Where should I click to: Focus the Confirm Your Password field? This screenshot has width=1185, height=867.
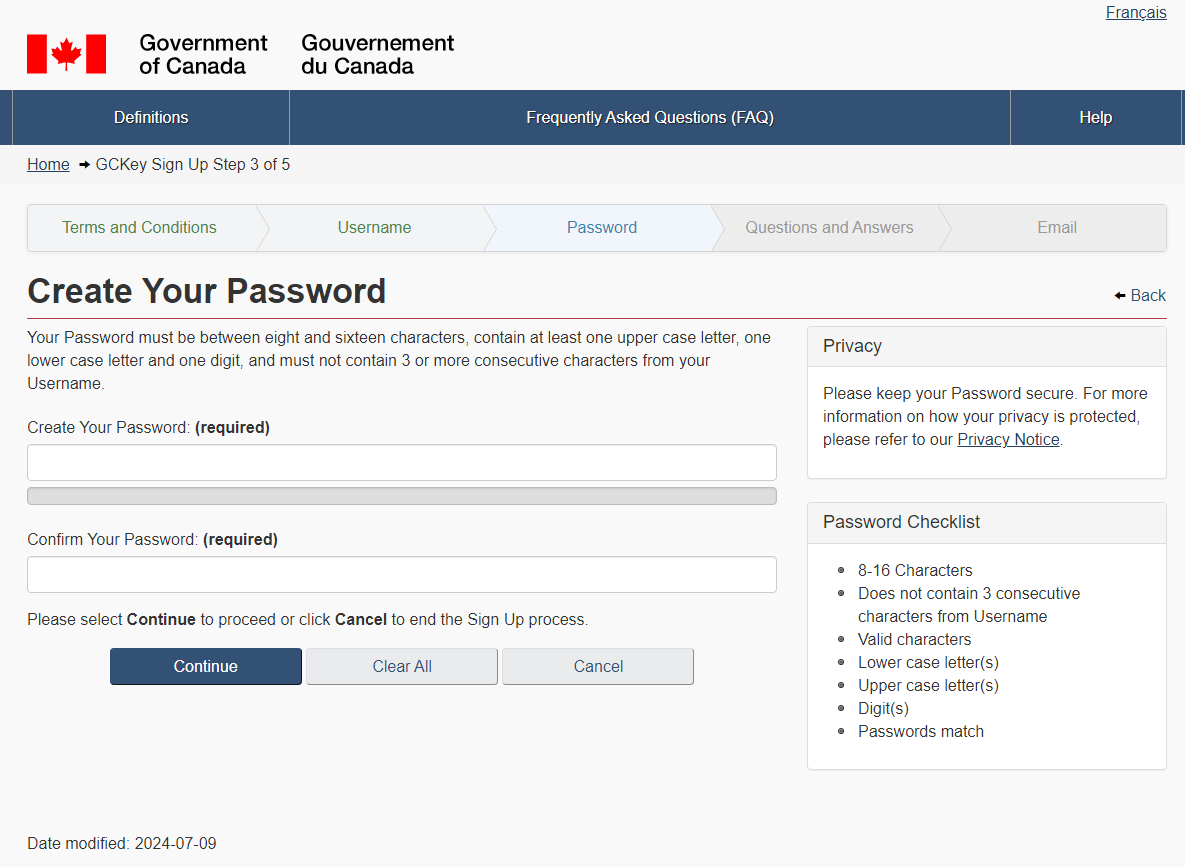401,575
